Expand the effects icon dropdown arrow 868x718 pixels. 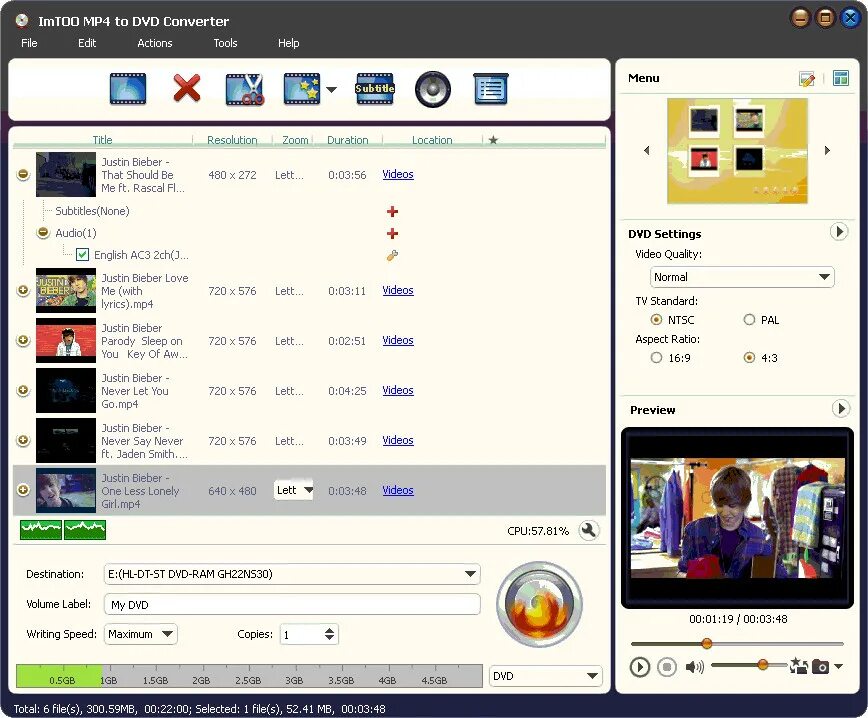(331, 89)
